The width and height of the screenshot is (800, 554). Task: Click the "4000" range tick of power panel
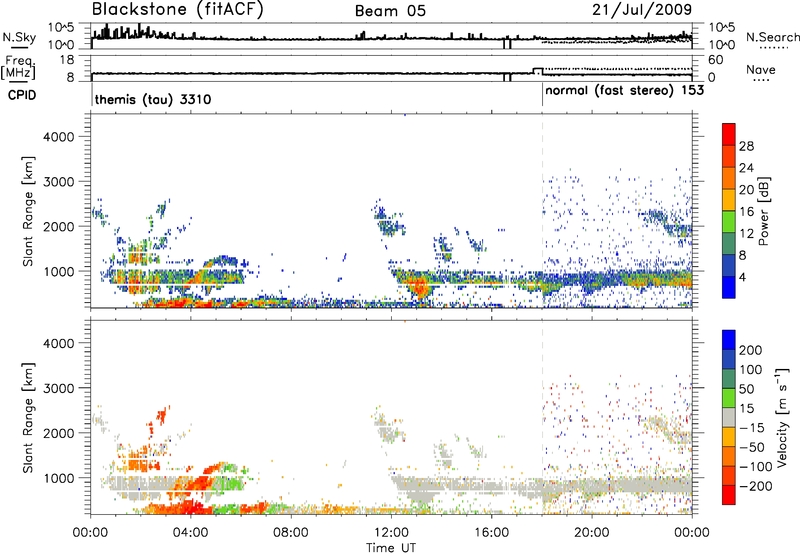58,137
